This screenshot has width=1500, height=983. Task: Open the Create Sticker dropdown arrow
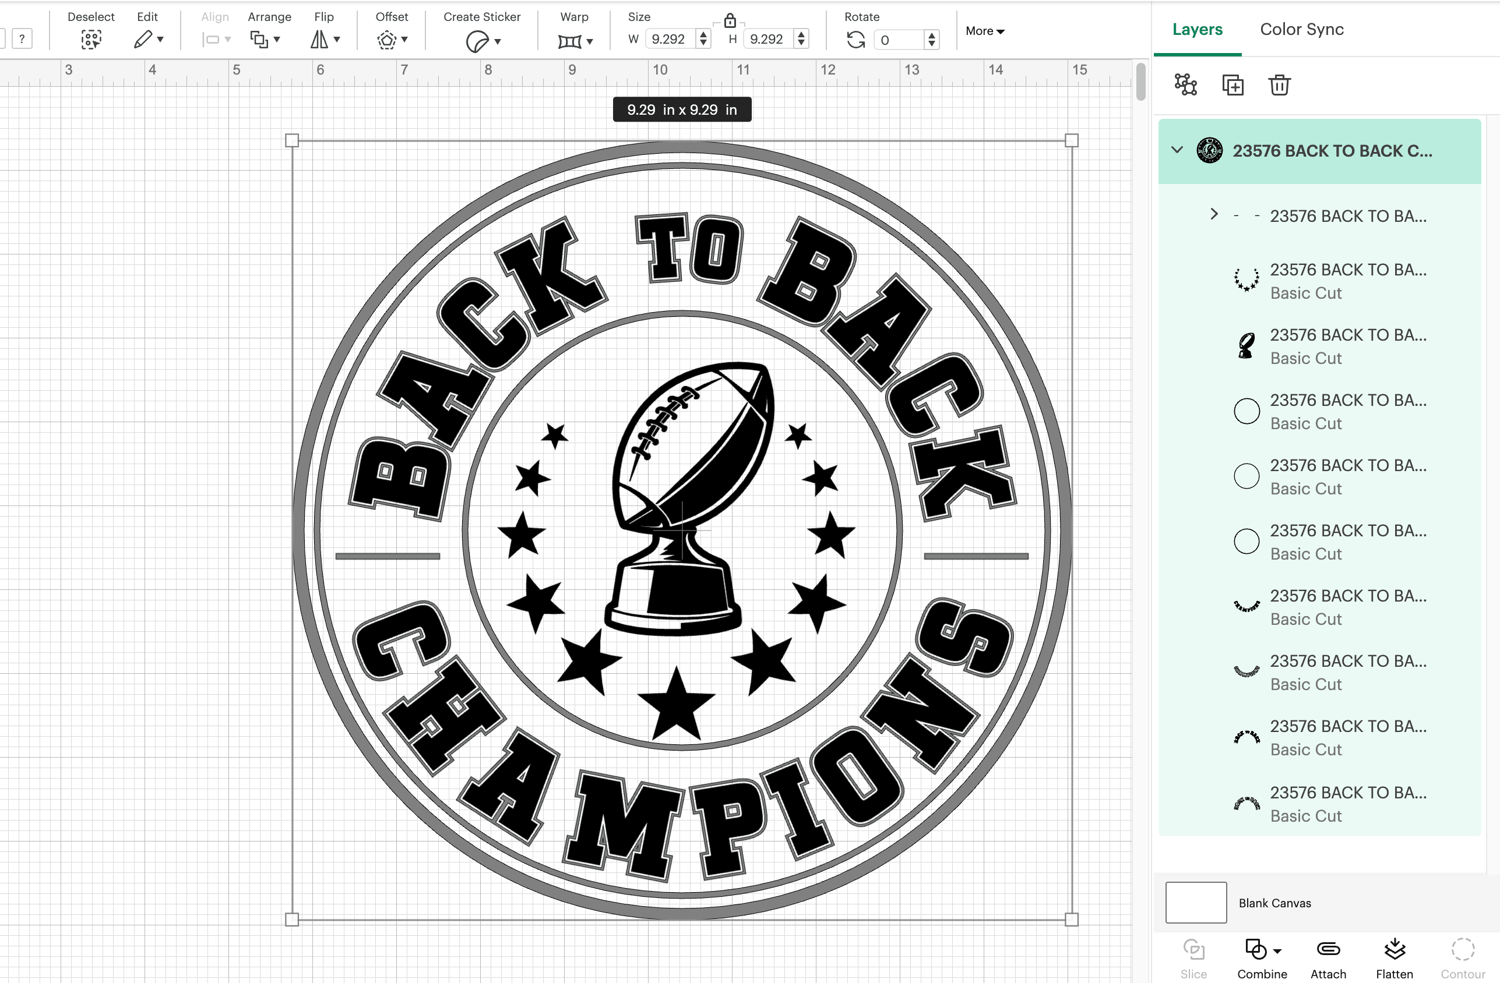[497, 42]
